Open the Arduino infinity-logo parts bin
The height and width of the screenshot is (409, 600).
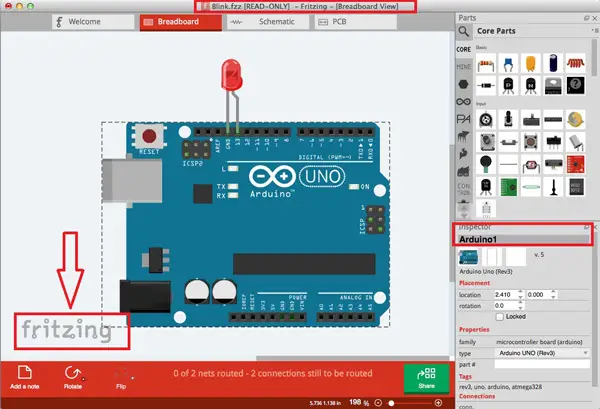tap(463, 101)
